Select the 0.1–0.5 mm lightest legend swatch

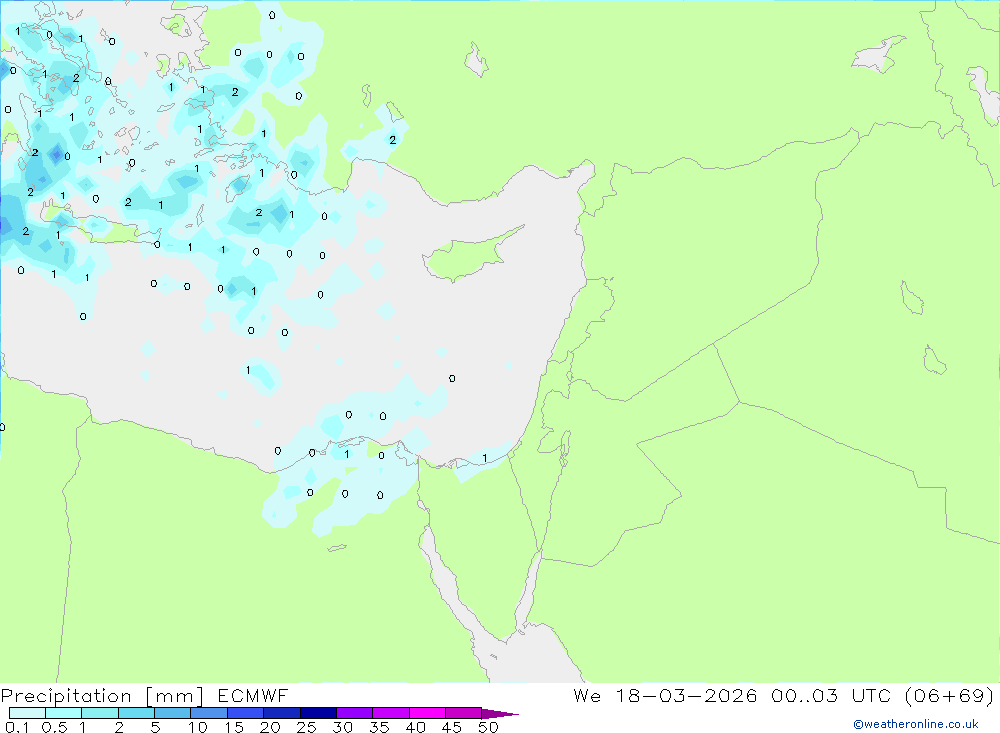tap(27, 713)
